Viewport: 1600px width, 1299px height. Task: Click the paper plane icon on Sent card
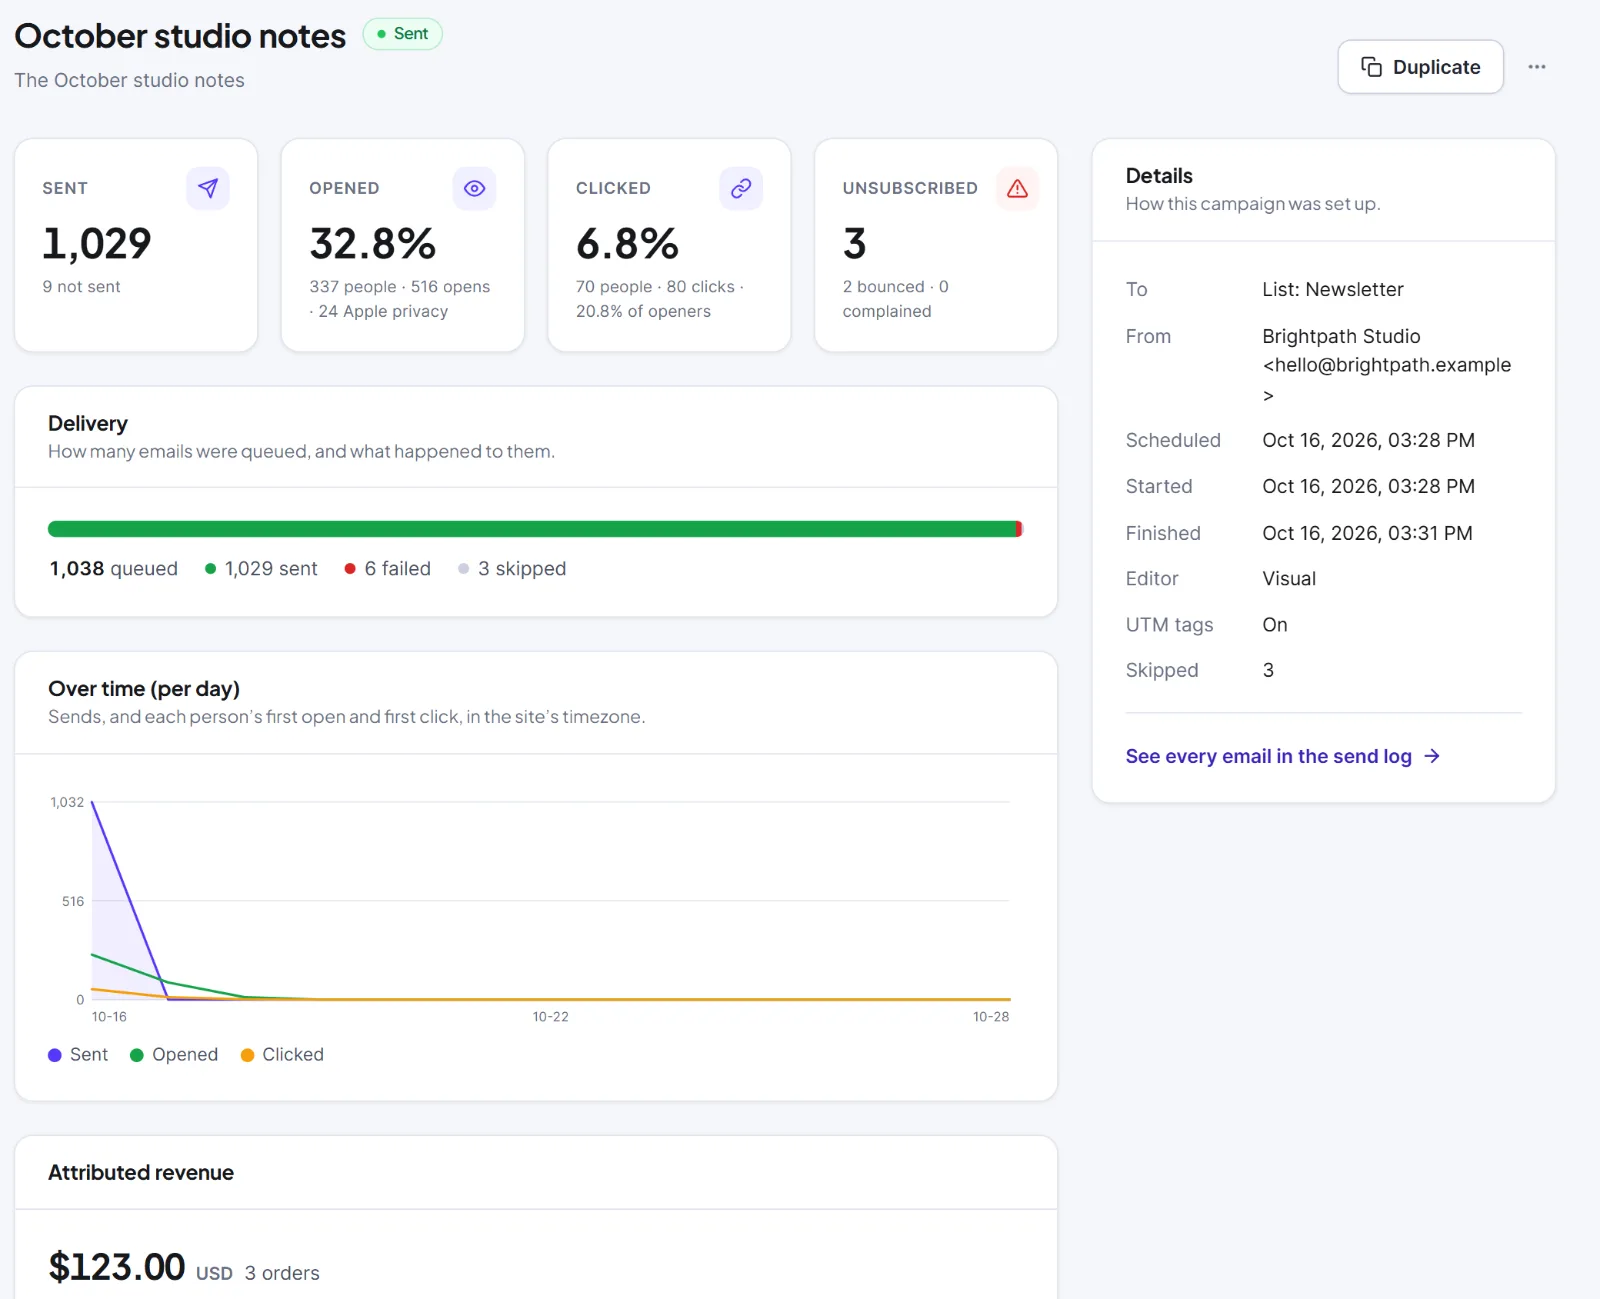click(208, 188)
